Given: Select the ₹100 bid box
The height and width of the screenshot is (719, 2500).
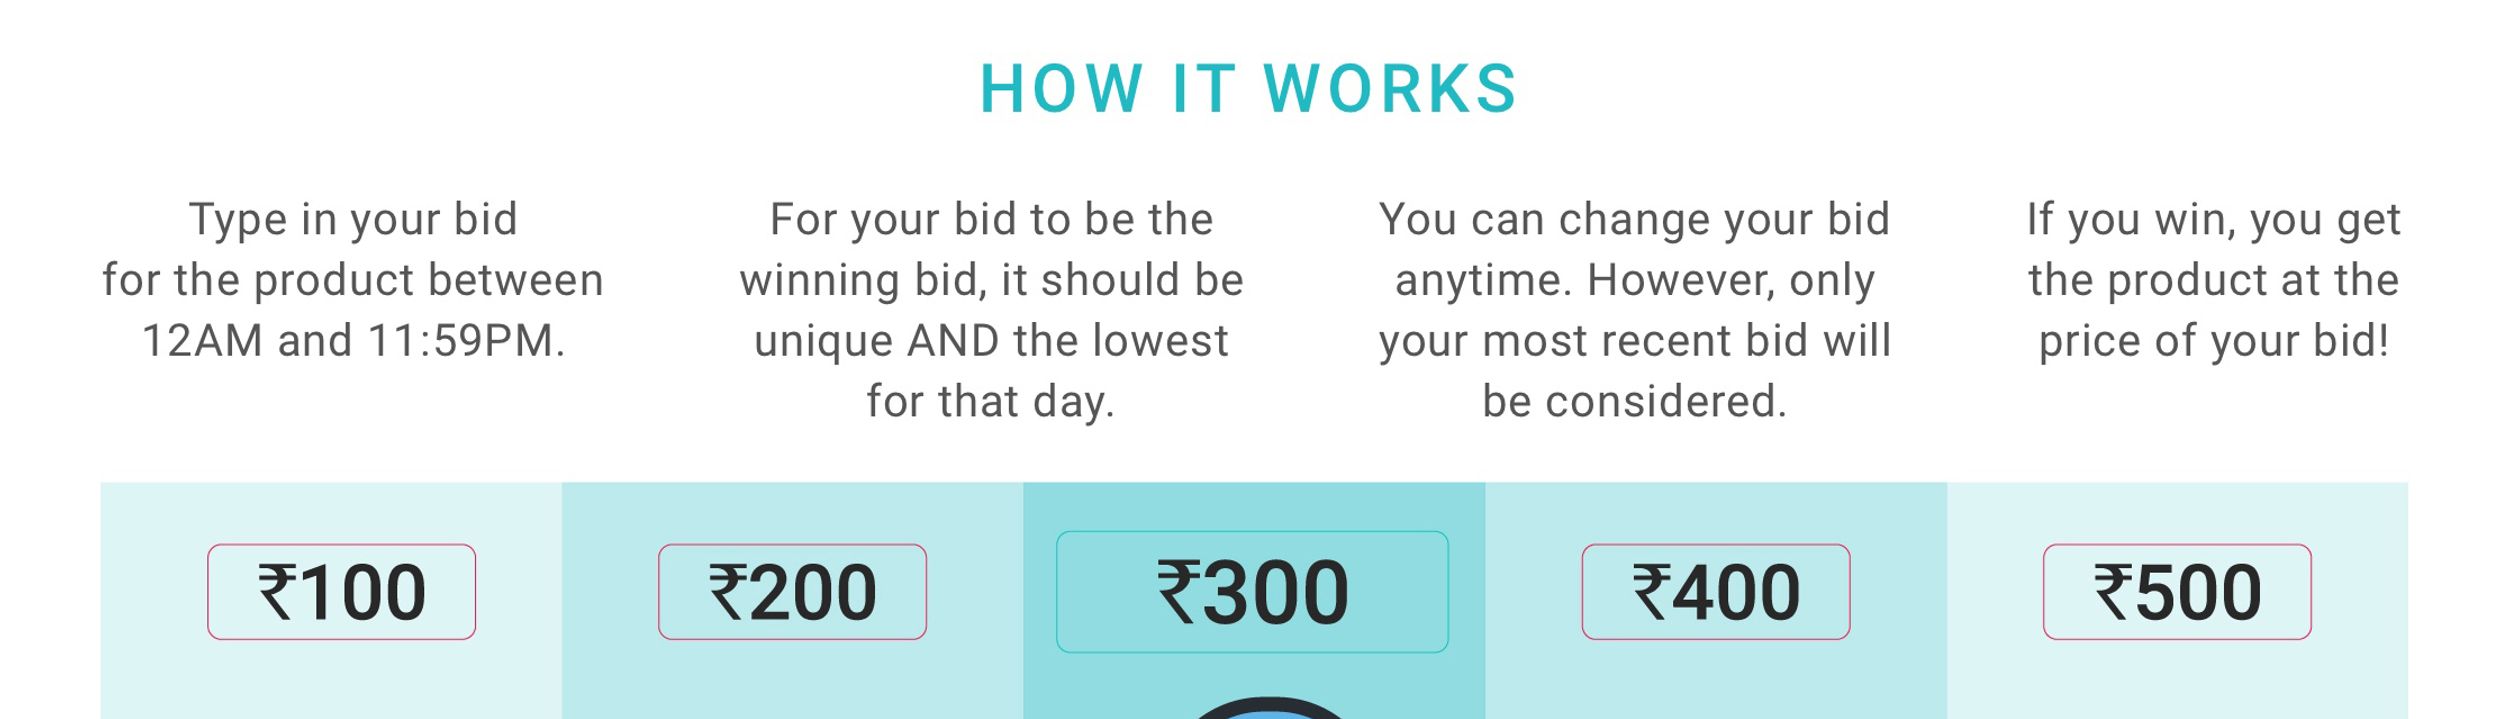Looking at the screenshot, I should click(342, 592).
